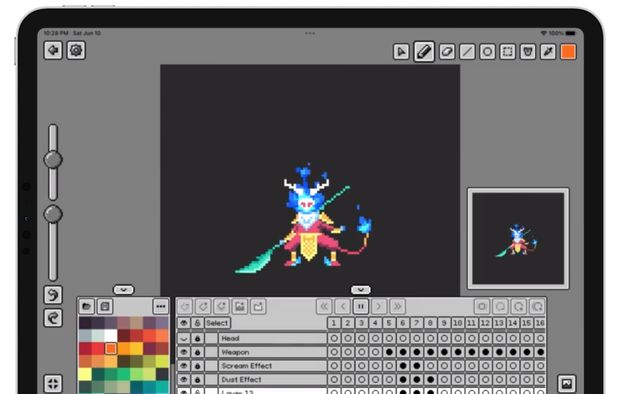This screenshot has width=618, height=394.
Task: Select Scream Effect cell at frame 6
Action: [x=403, y=366]
